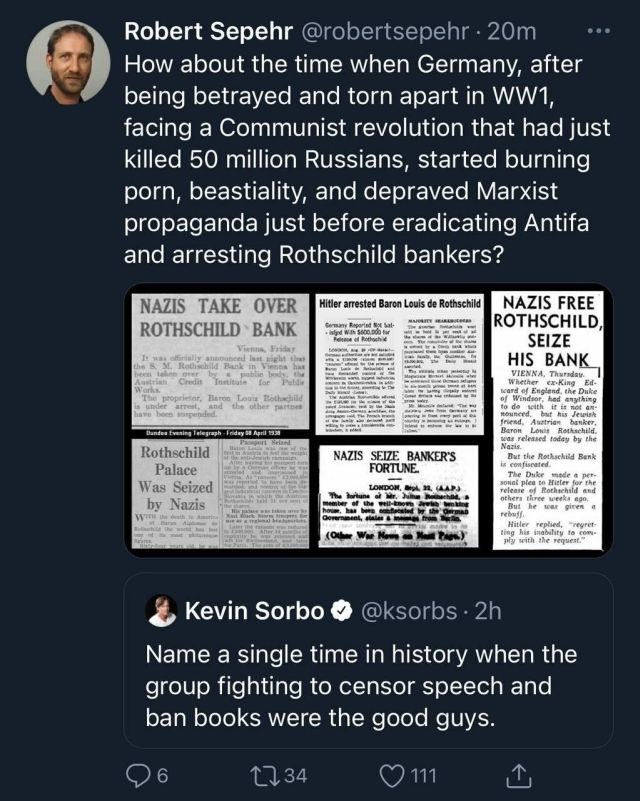640x801 pixels.
Task: Tap the verified badge beside Kevin Sorbo
Action: click(x=343, y=608)
